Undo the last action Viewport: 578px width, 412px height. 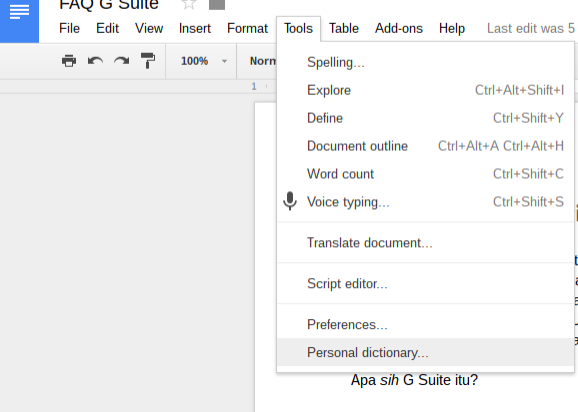[95, 61]
